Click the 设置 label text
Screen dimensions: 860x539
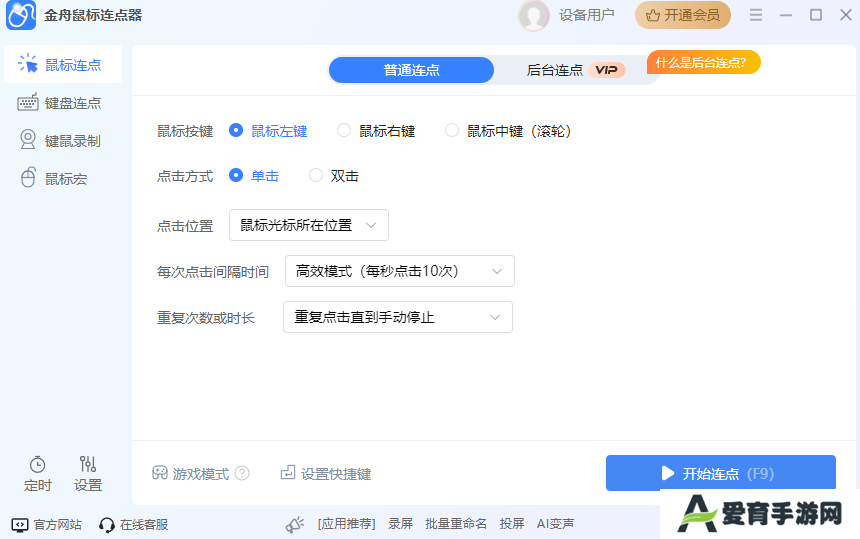point(88,485)
